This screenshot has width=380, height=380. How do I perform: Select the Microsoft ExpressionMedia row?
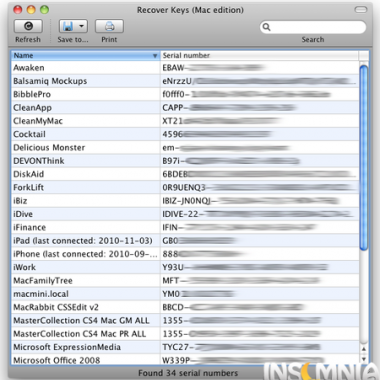tap(185, 347)
